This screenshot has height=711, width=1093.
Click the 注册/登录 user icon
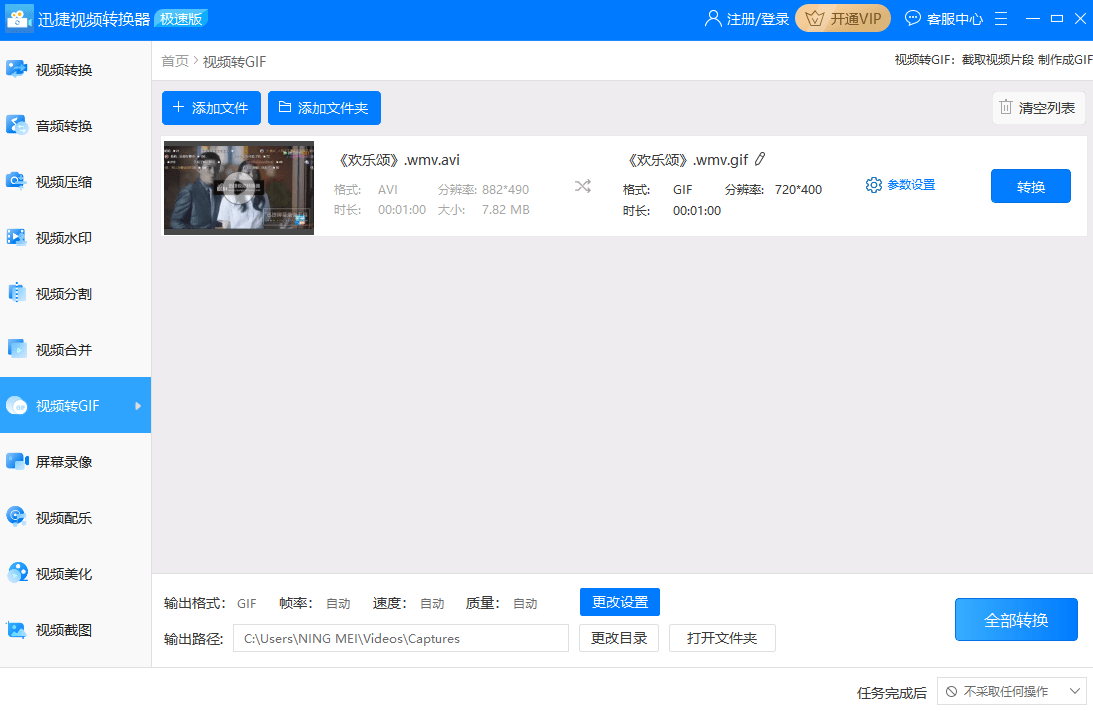(712, 18)
